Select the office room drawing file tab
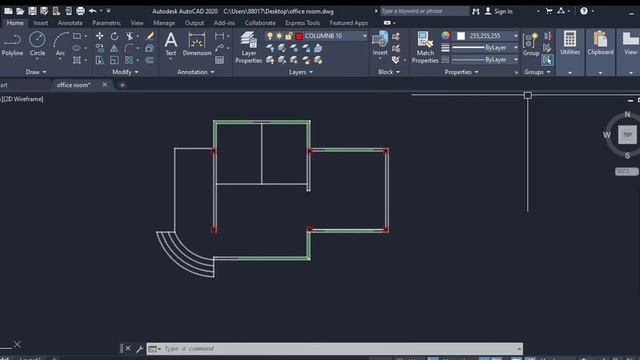This screenshot has height=360, width=640. coord(73,85)
